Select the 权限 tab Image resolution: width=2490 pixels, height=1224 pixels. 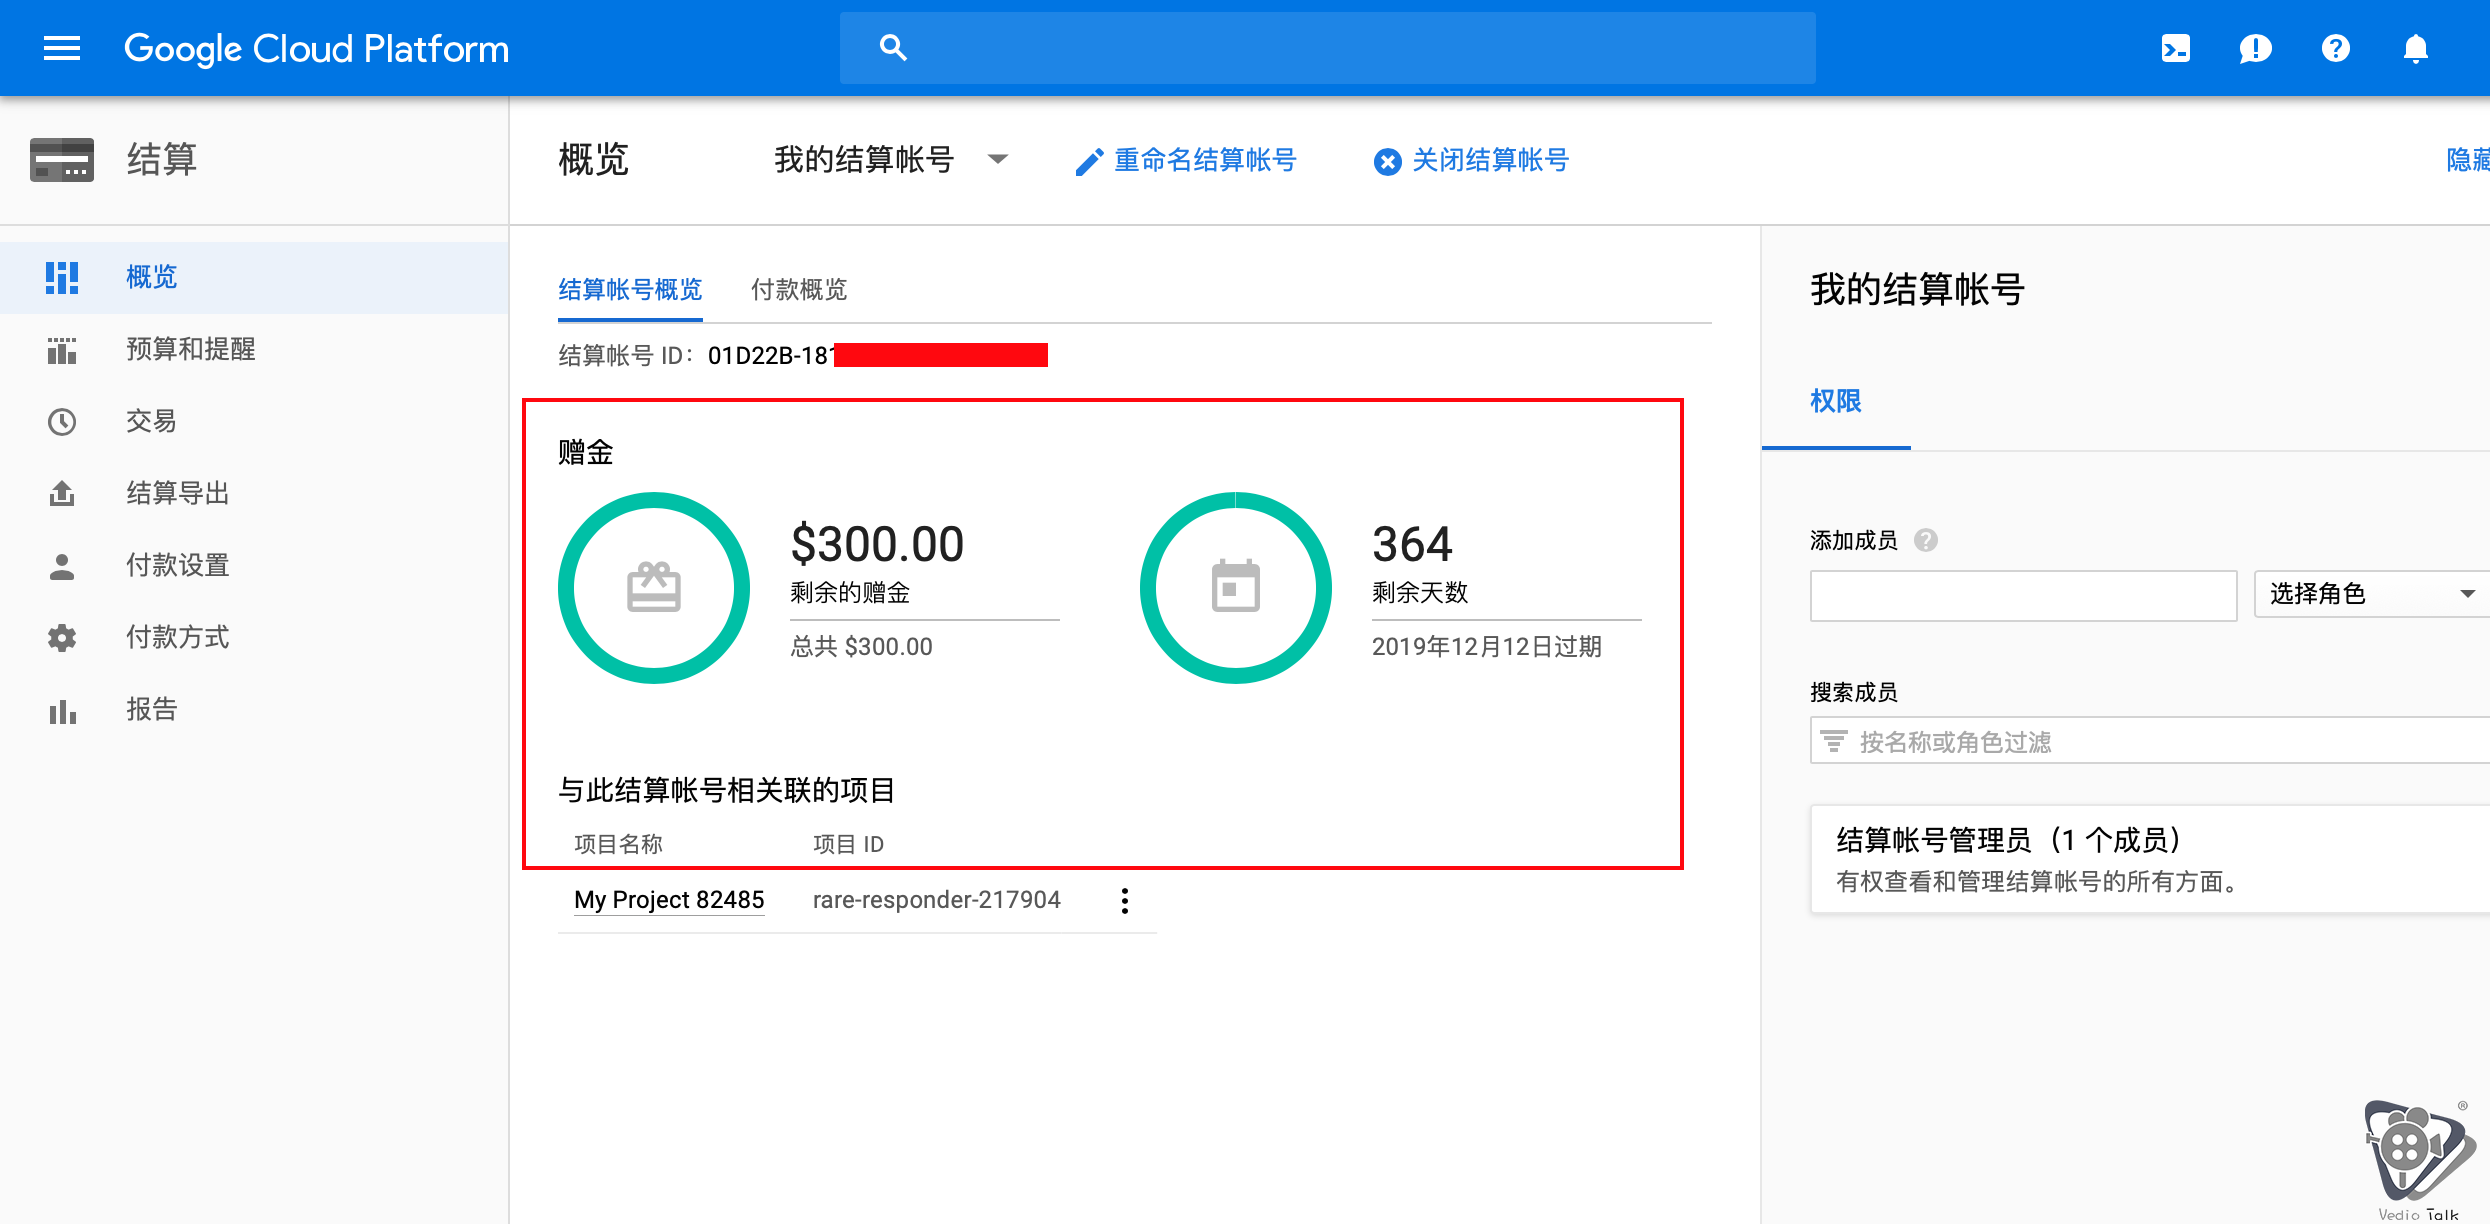(x=1836, y=402)
